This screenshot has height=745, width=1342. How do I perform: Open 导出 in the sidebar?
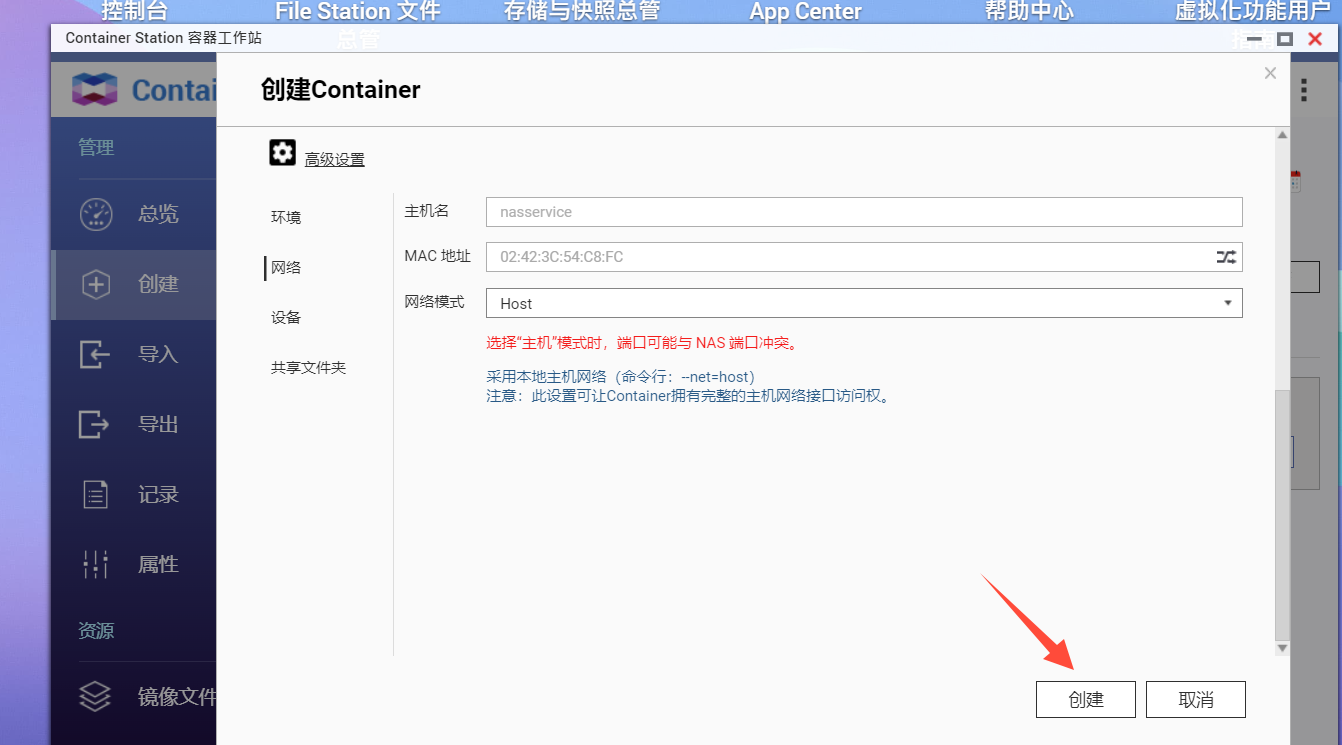[134, 424]
